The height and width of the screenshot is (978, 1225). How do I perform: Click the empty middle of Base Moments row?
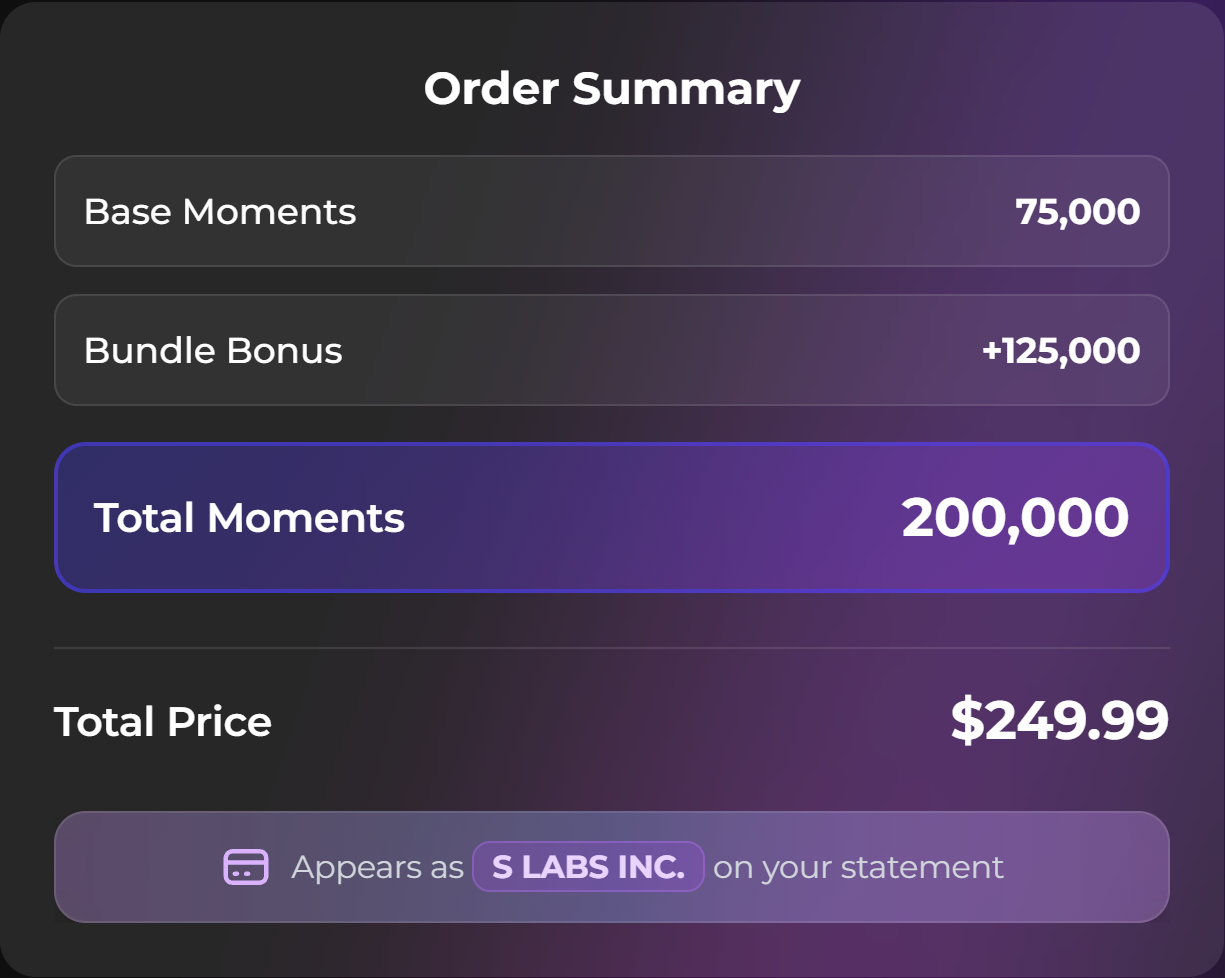(x=680, y=212)
